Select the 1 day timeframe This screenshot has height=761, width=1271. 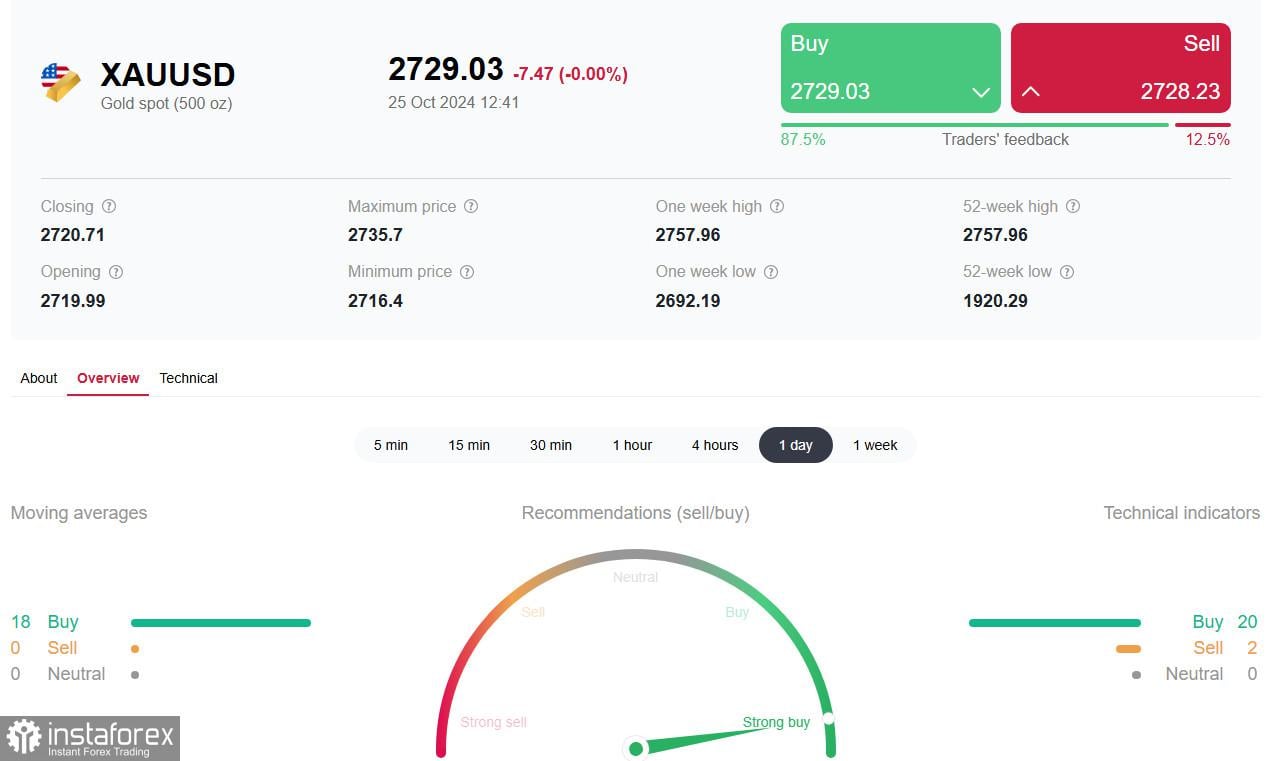tap(796, 445)
